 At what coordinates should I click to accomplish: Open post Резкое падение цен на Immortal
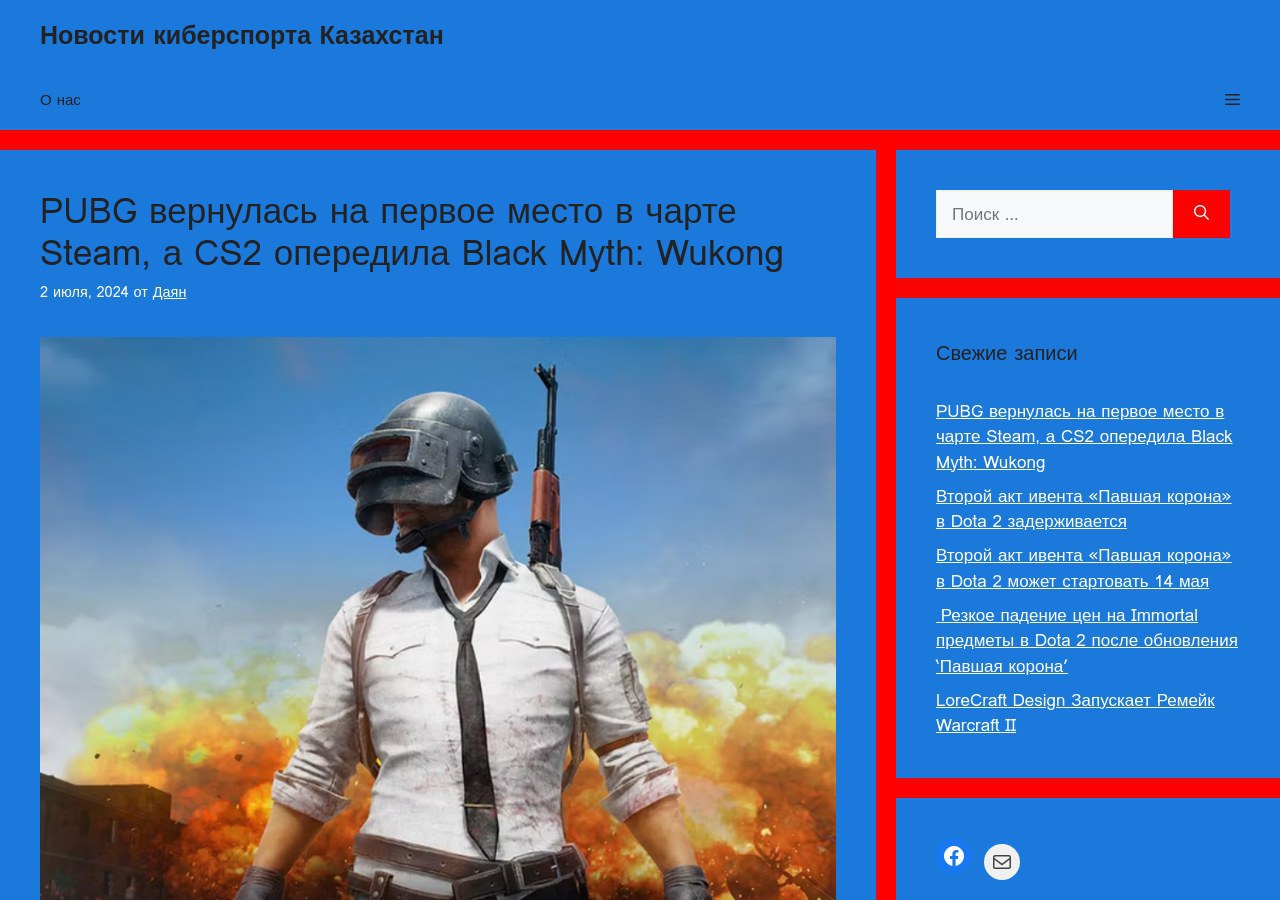tap(1087, 640)
